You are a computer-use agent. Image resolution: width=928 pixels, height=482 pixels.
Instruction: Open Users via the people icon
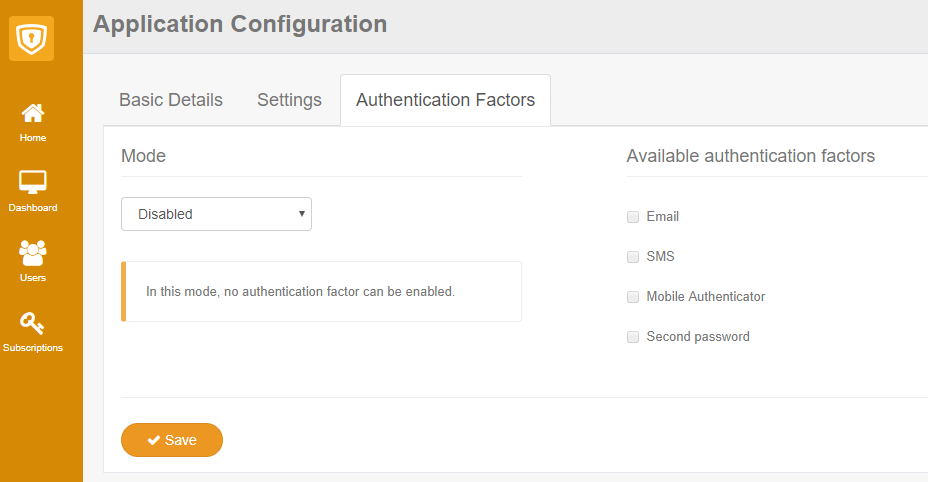tap(33, 253)
